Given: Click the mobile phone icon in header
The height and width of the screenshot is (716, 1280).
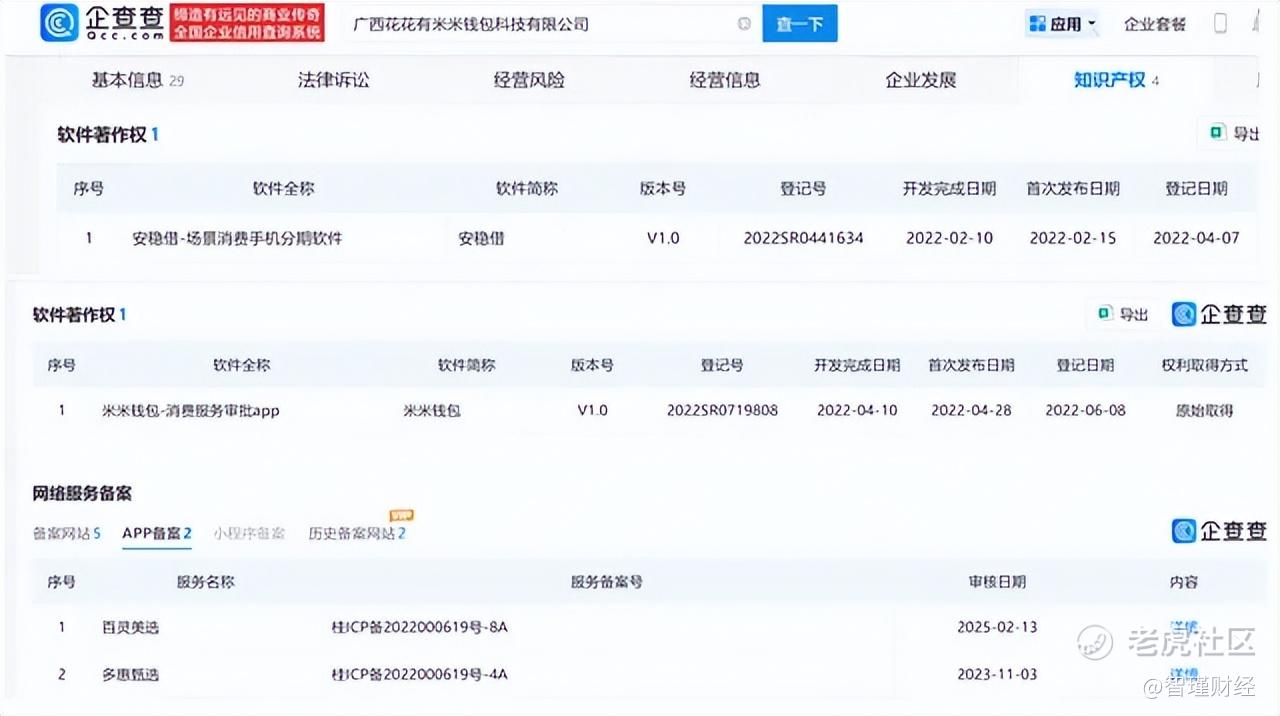Looking at the screenshot, I should click(x=1220, y=23).
